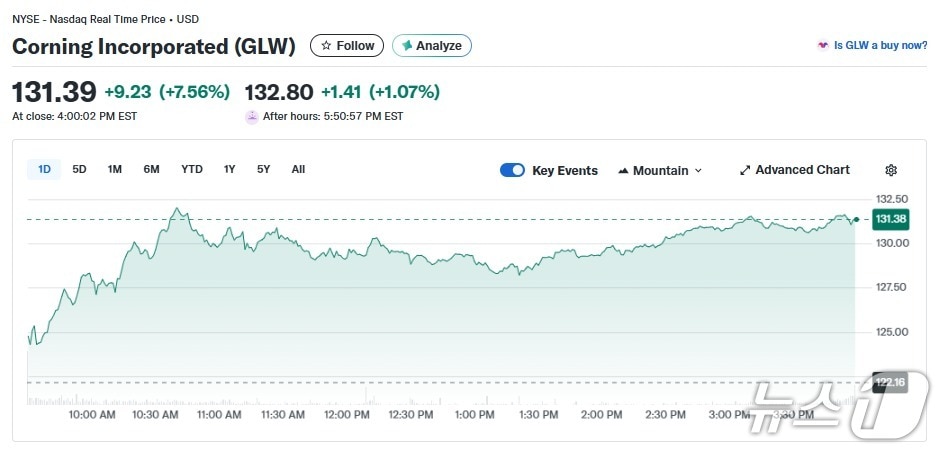The width and height of the screenshot is (943, 453).
Task: Choose the 5Y chart range
Action: [263, 169]
